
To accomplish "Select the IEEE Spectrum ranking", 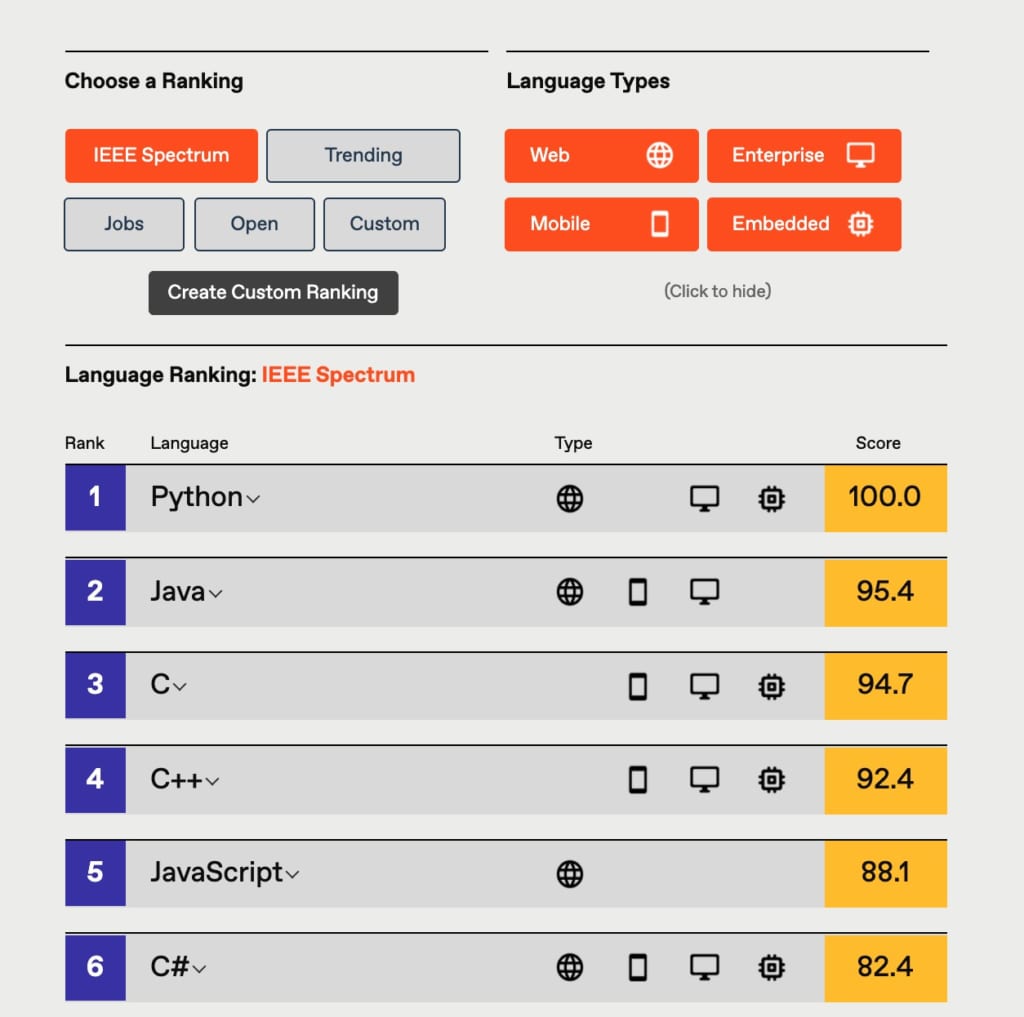I will point(161,155).
